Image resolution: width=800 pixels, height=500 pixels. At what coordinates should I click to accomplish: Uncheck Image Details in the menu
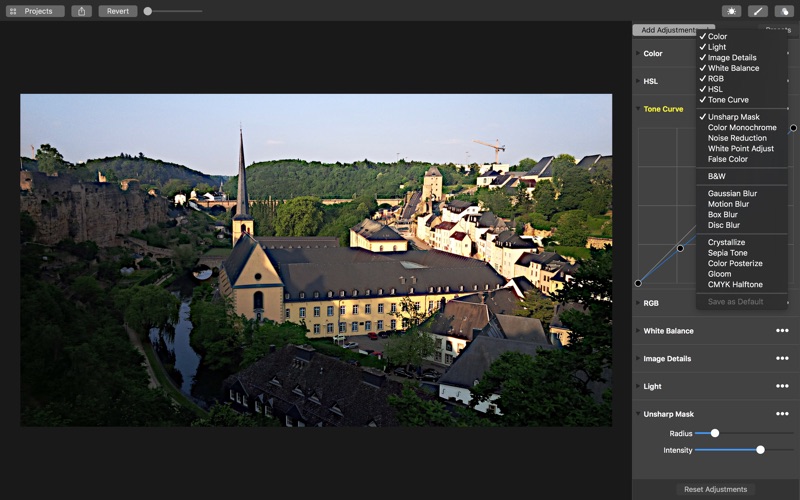(x=742, y=58)
